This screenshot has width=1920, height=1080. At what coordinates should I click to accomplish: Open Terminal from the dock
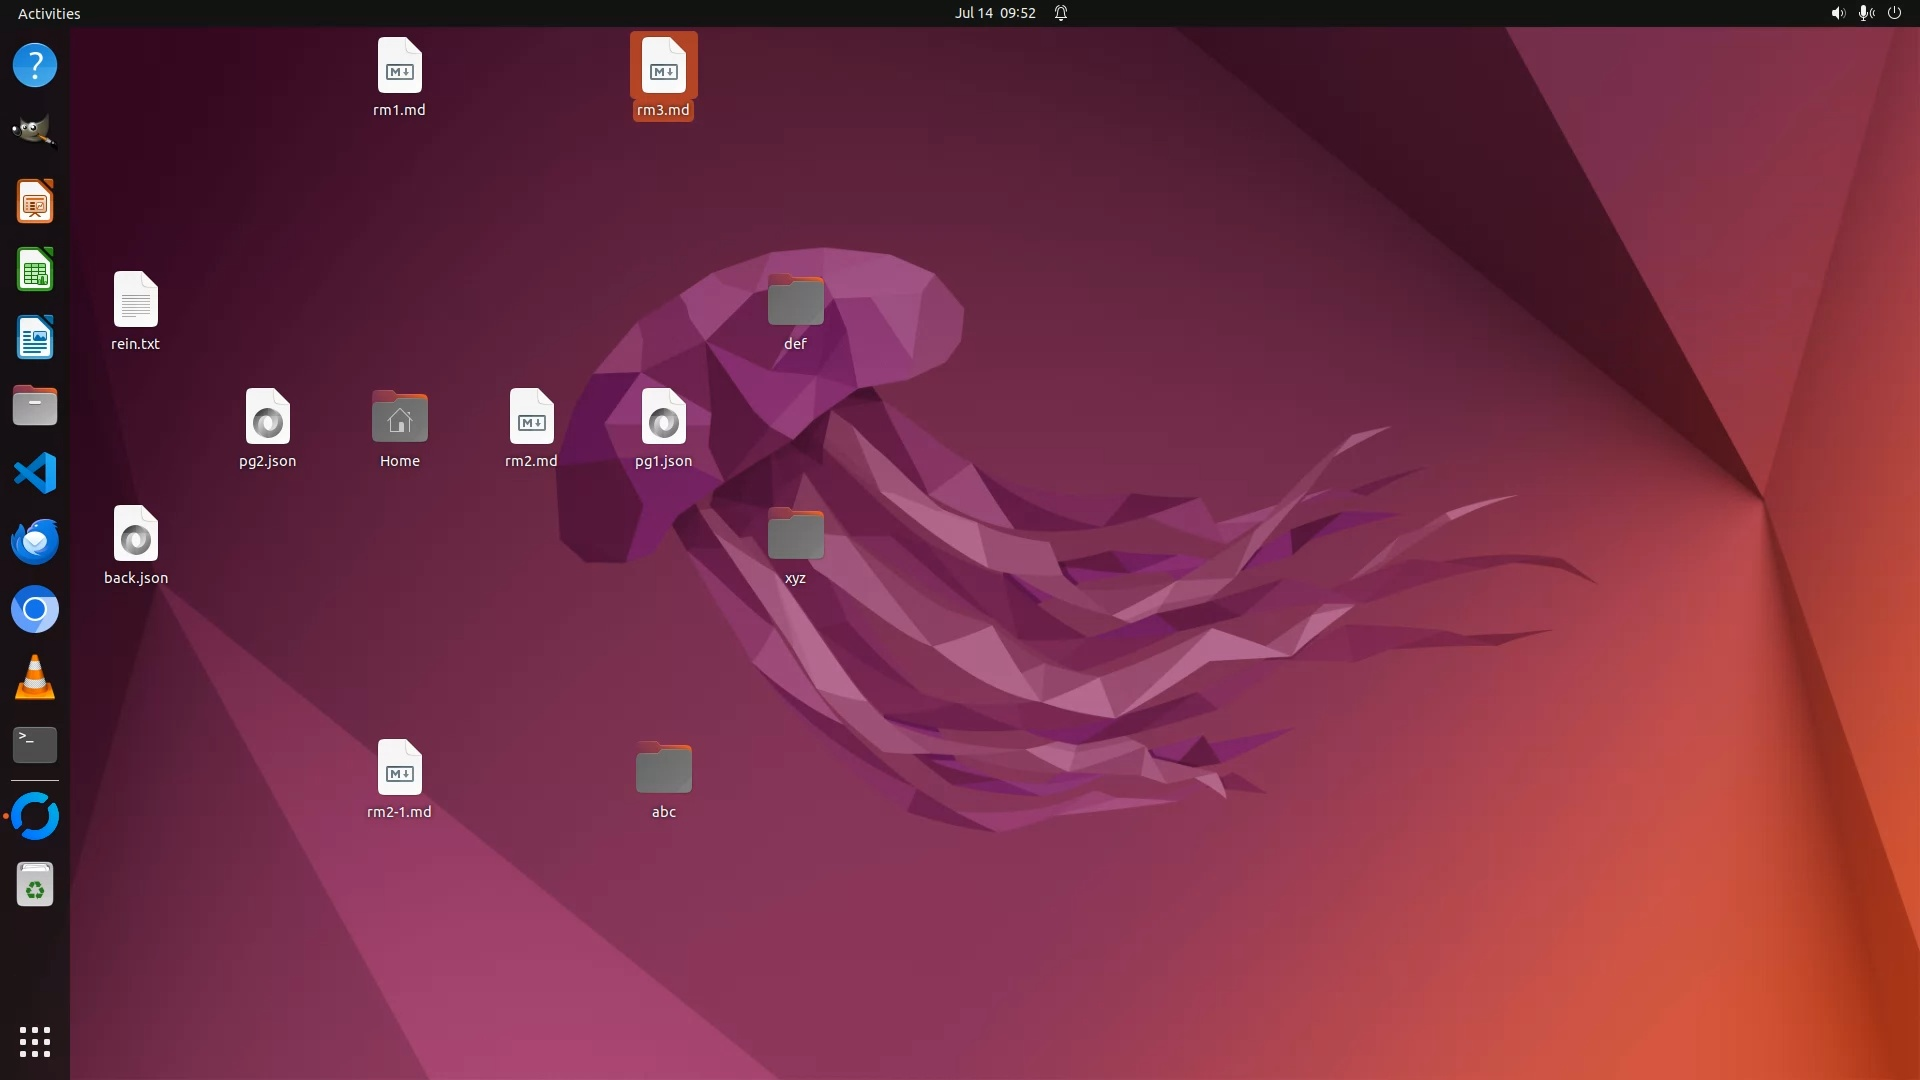pos(34,744)
